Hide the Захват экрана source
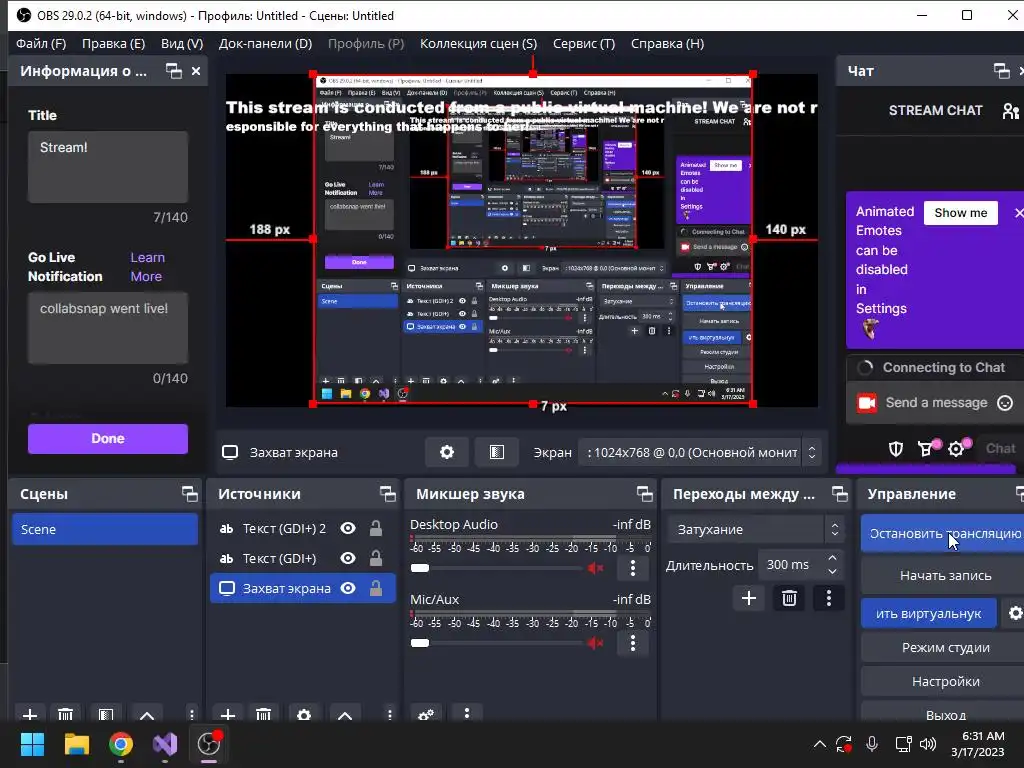This screenshot has width=1024, height=768. [x=348, y=588]
